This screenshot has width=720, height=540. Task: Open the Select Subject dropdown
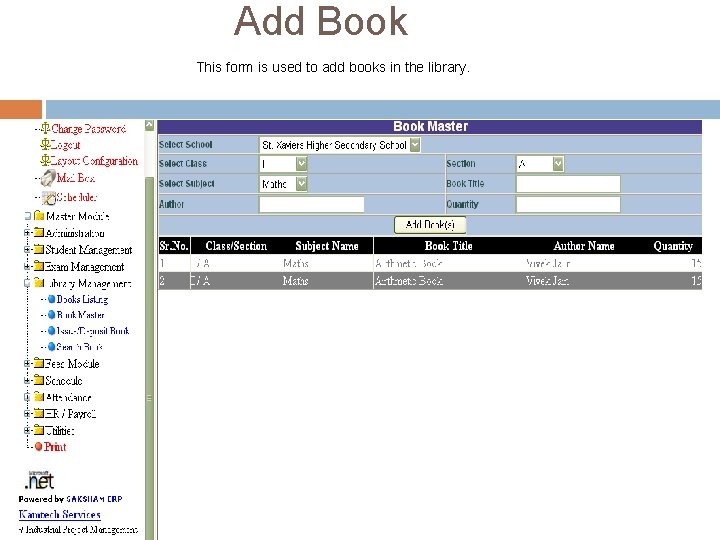(301, 184)
